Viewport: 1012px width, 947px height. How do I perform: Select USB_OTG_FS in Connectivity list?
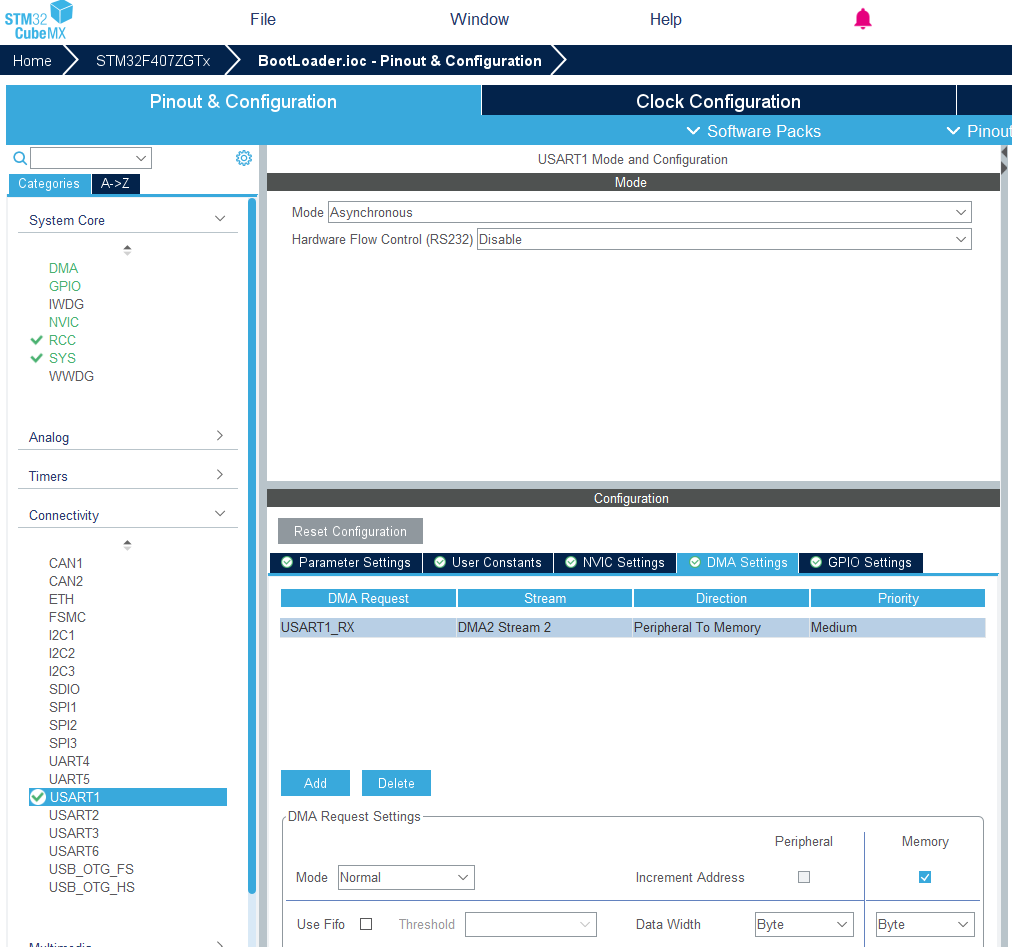[91, 870]
